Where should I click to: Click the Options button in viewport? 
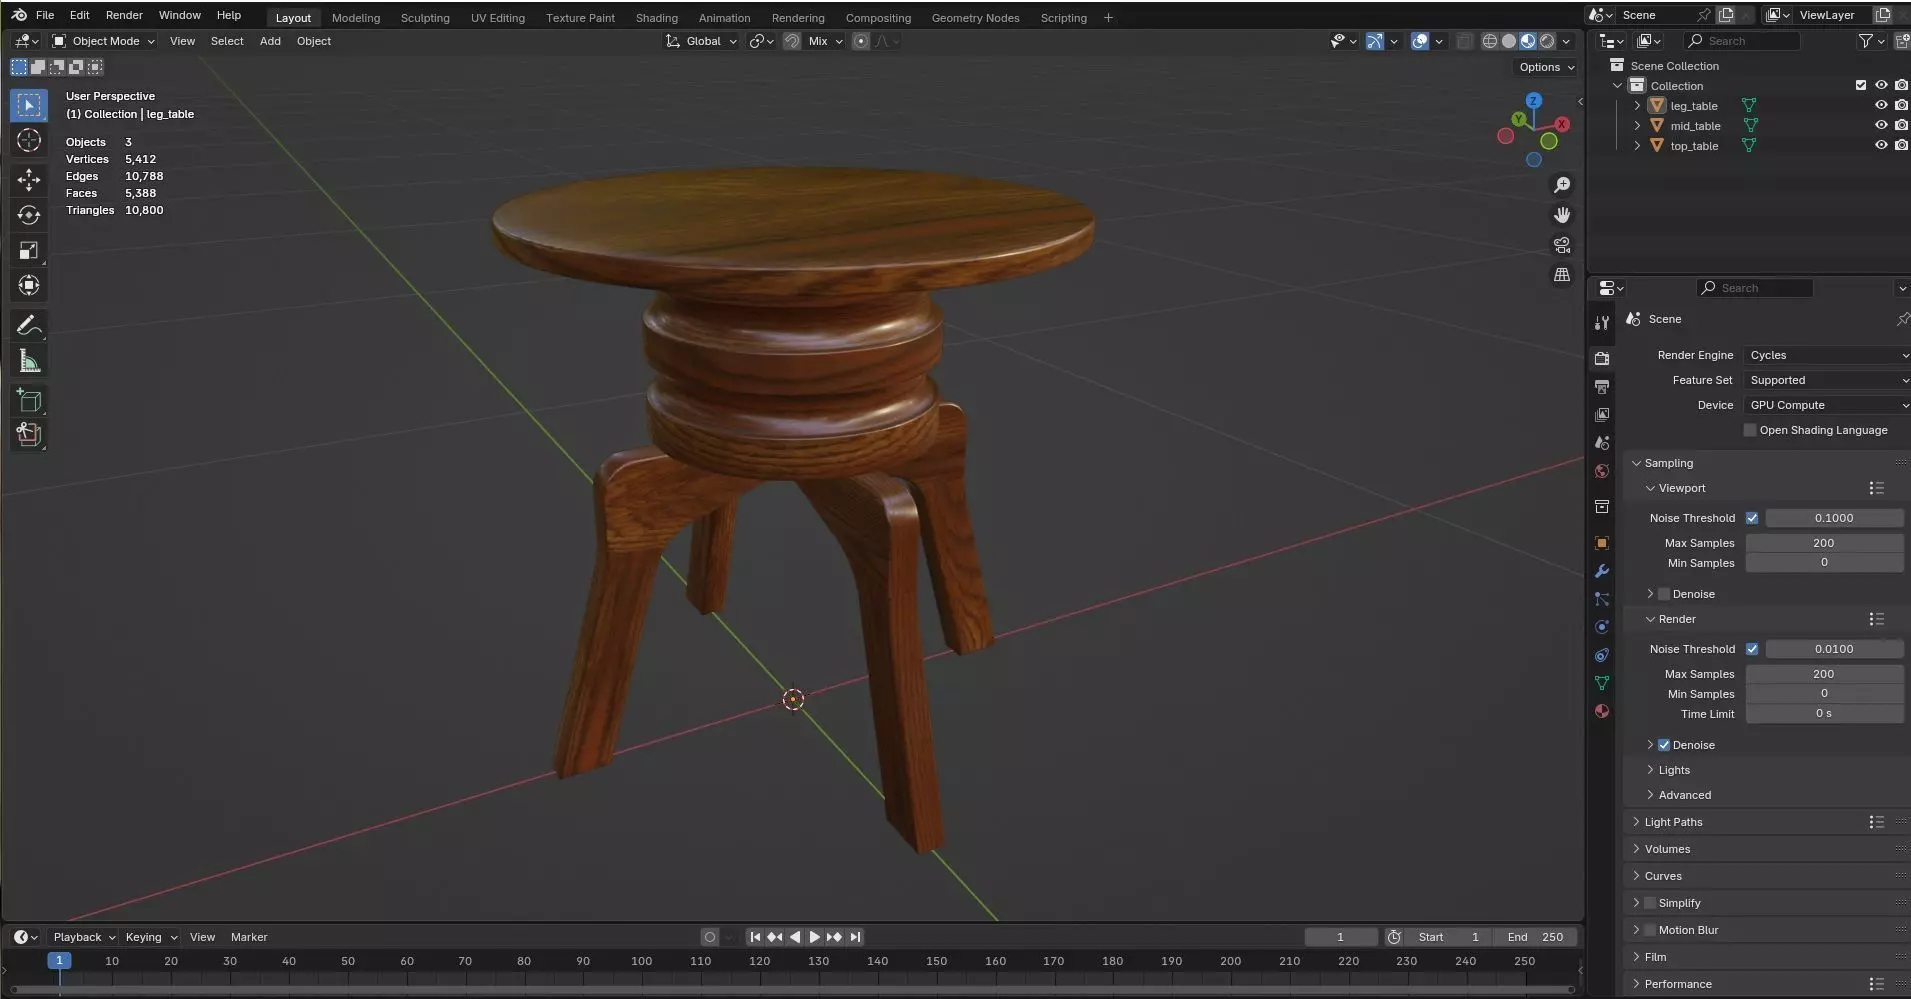pos(1546,67)
